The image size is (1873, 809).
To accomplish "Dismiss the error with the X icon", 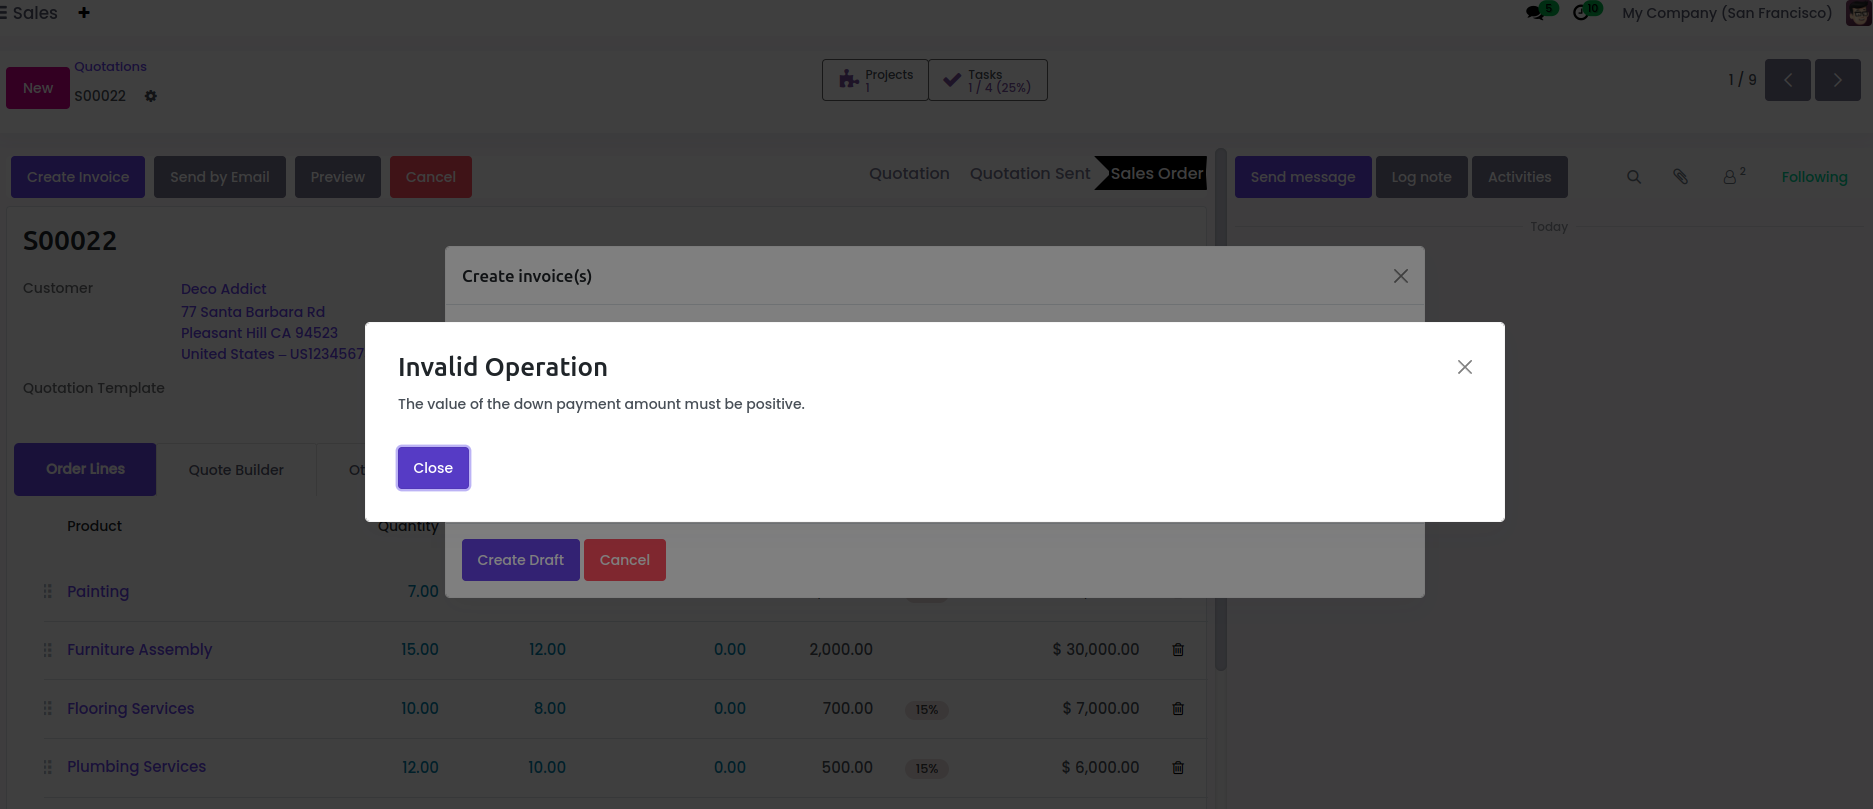I will (x=1464, y=367).
